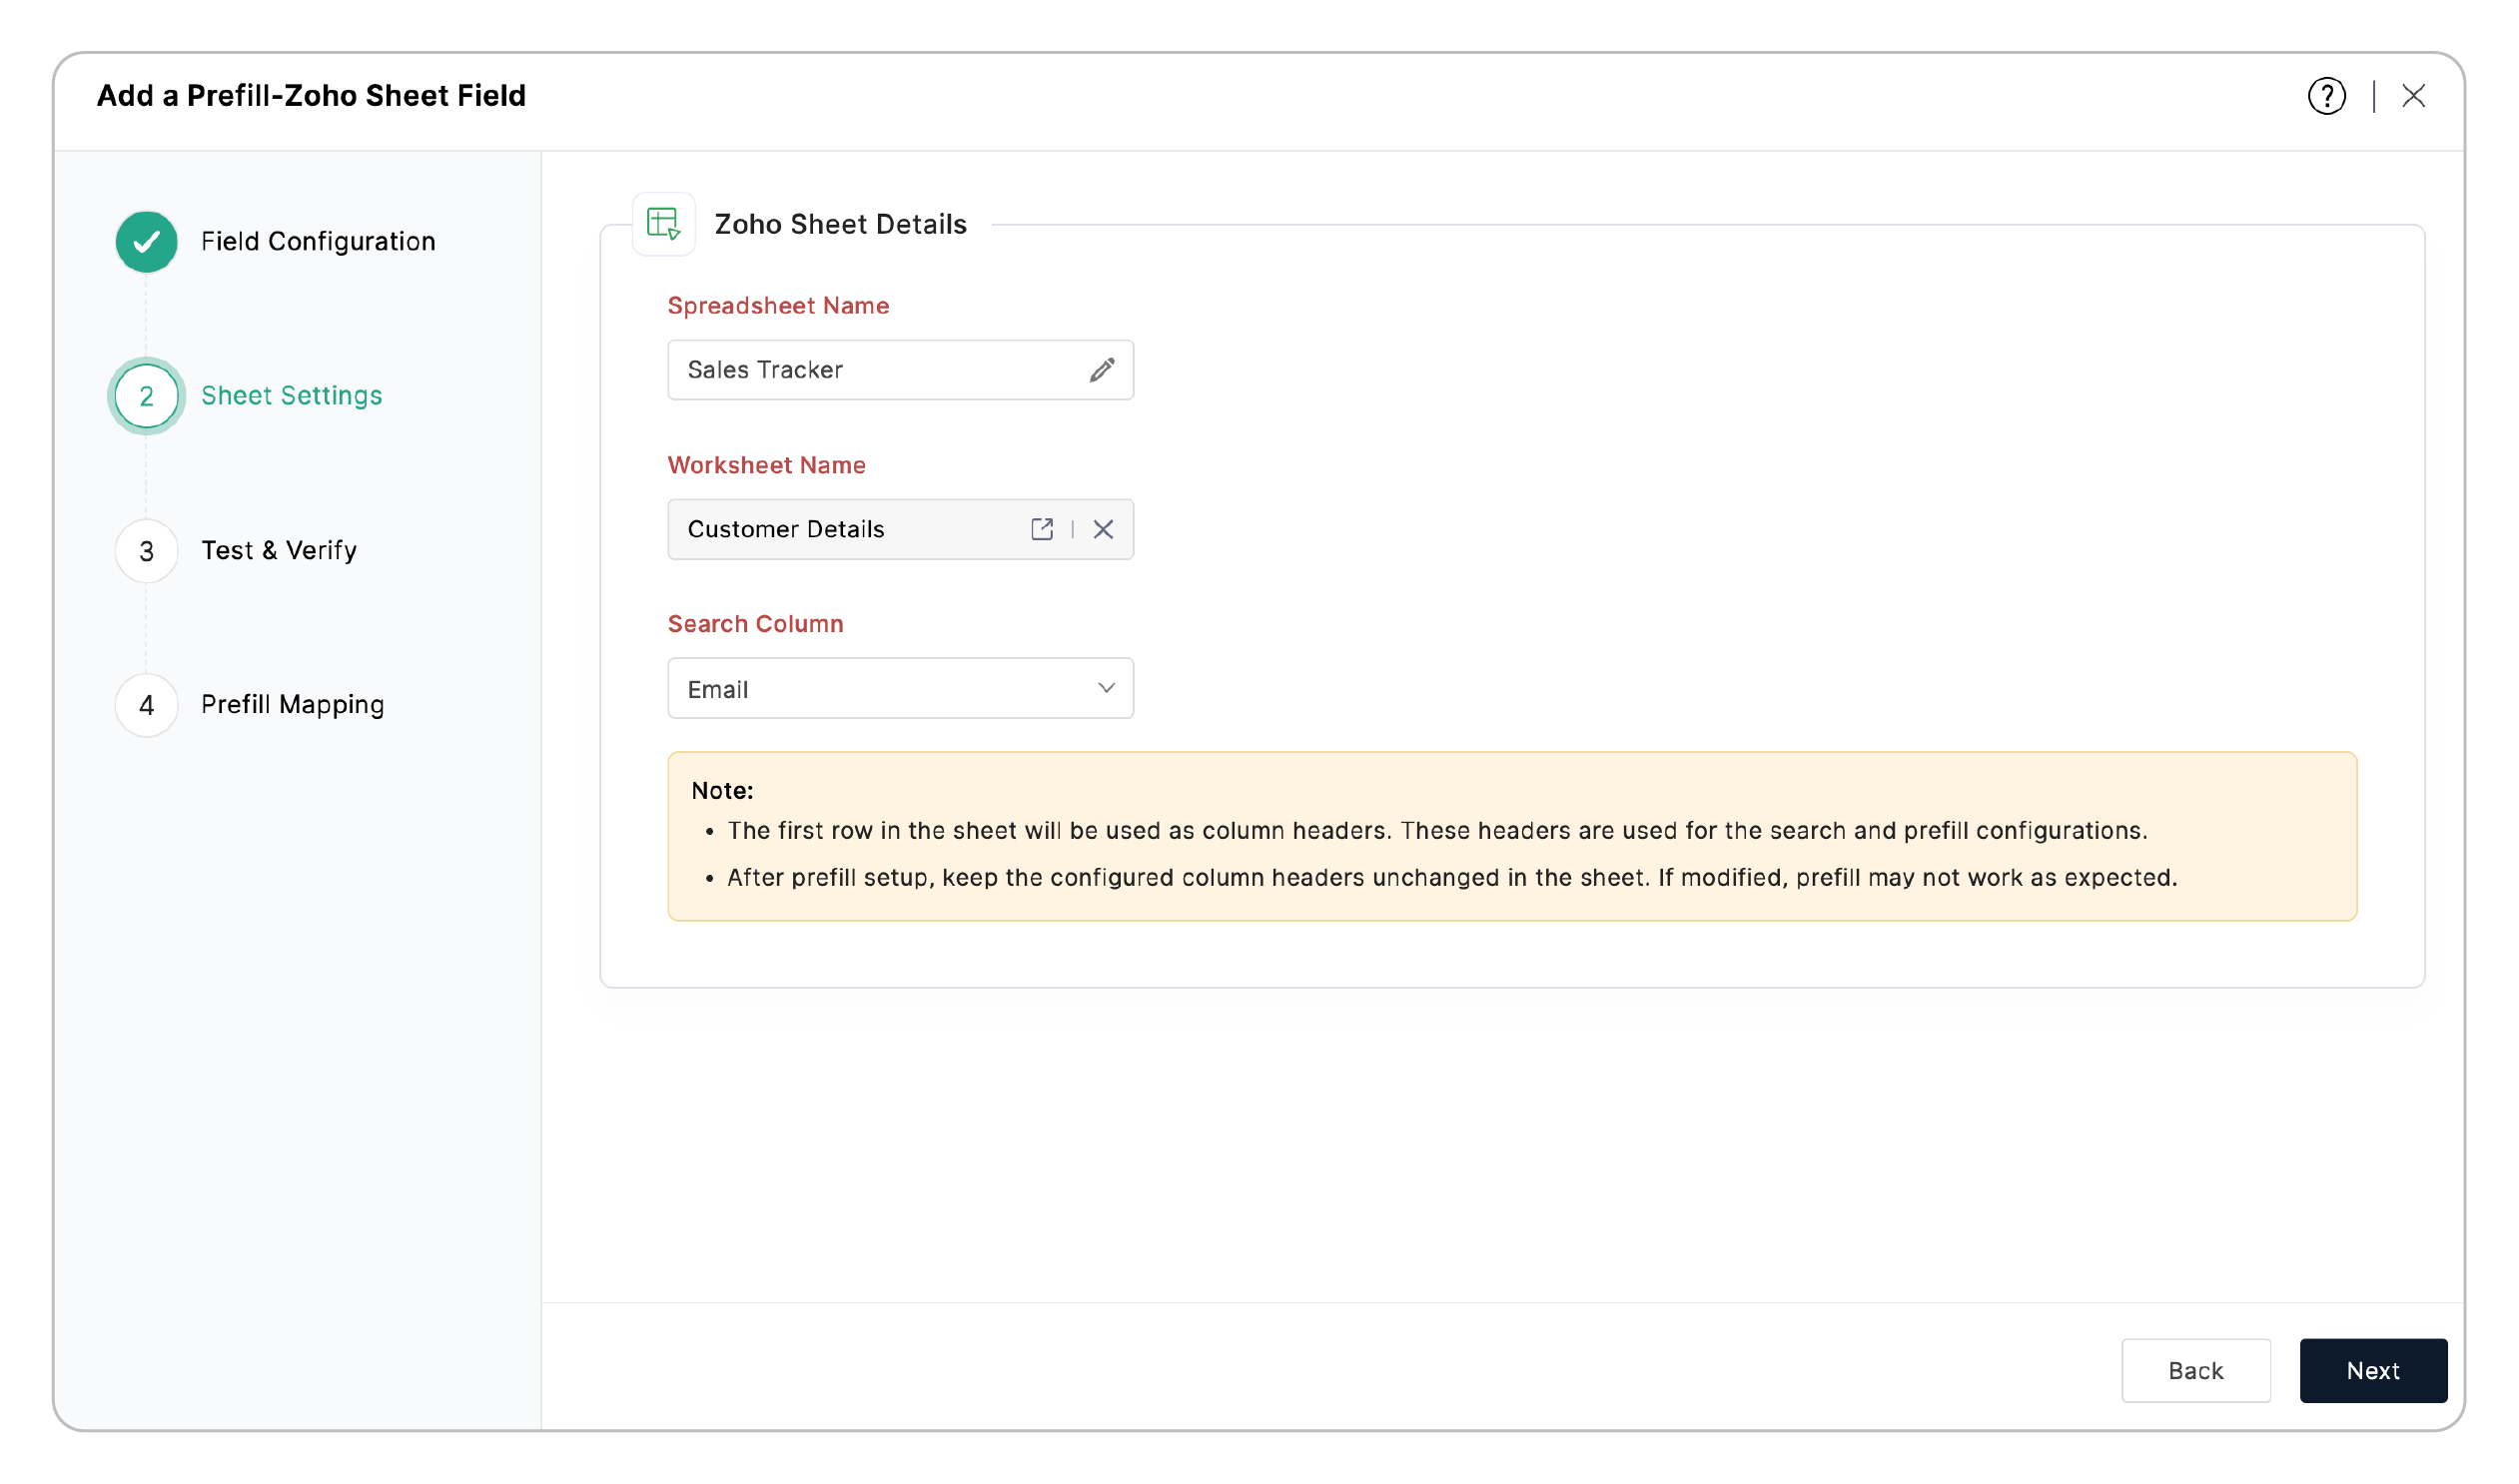Click the Zoho Sheet Details spreadsheet icon
Image resolution: width=2519 pixels, height=1484 pixels.
(663, 224)
